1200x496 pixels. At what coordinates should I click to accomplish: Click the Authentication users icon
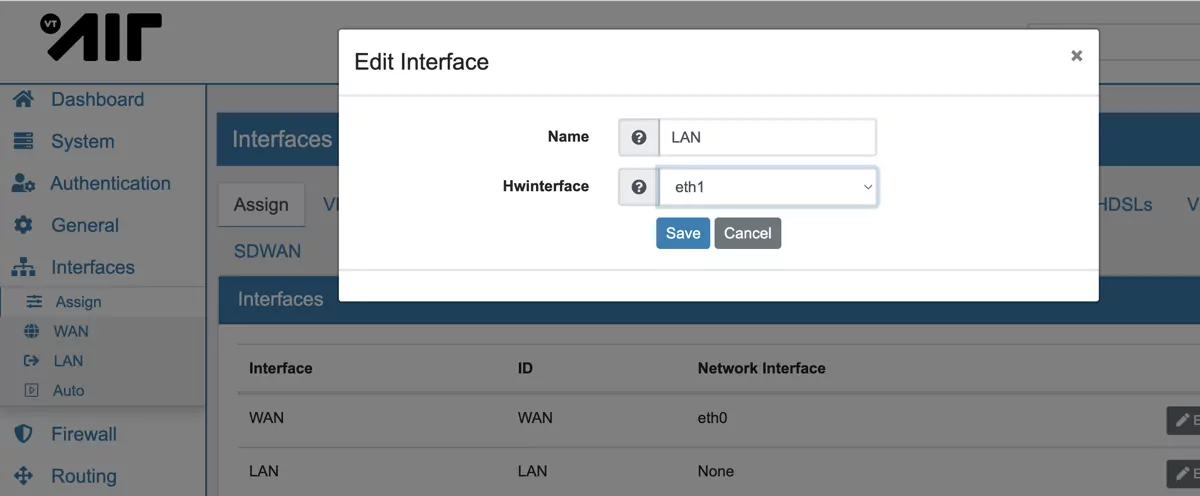point(23,183)
